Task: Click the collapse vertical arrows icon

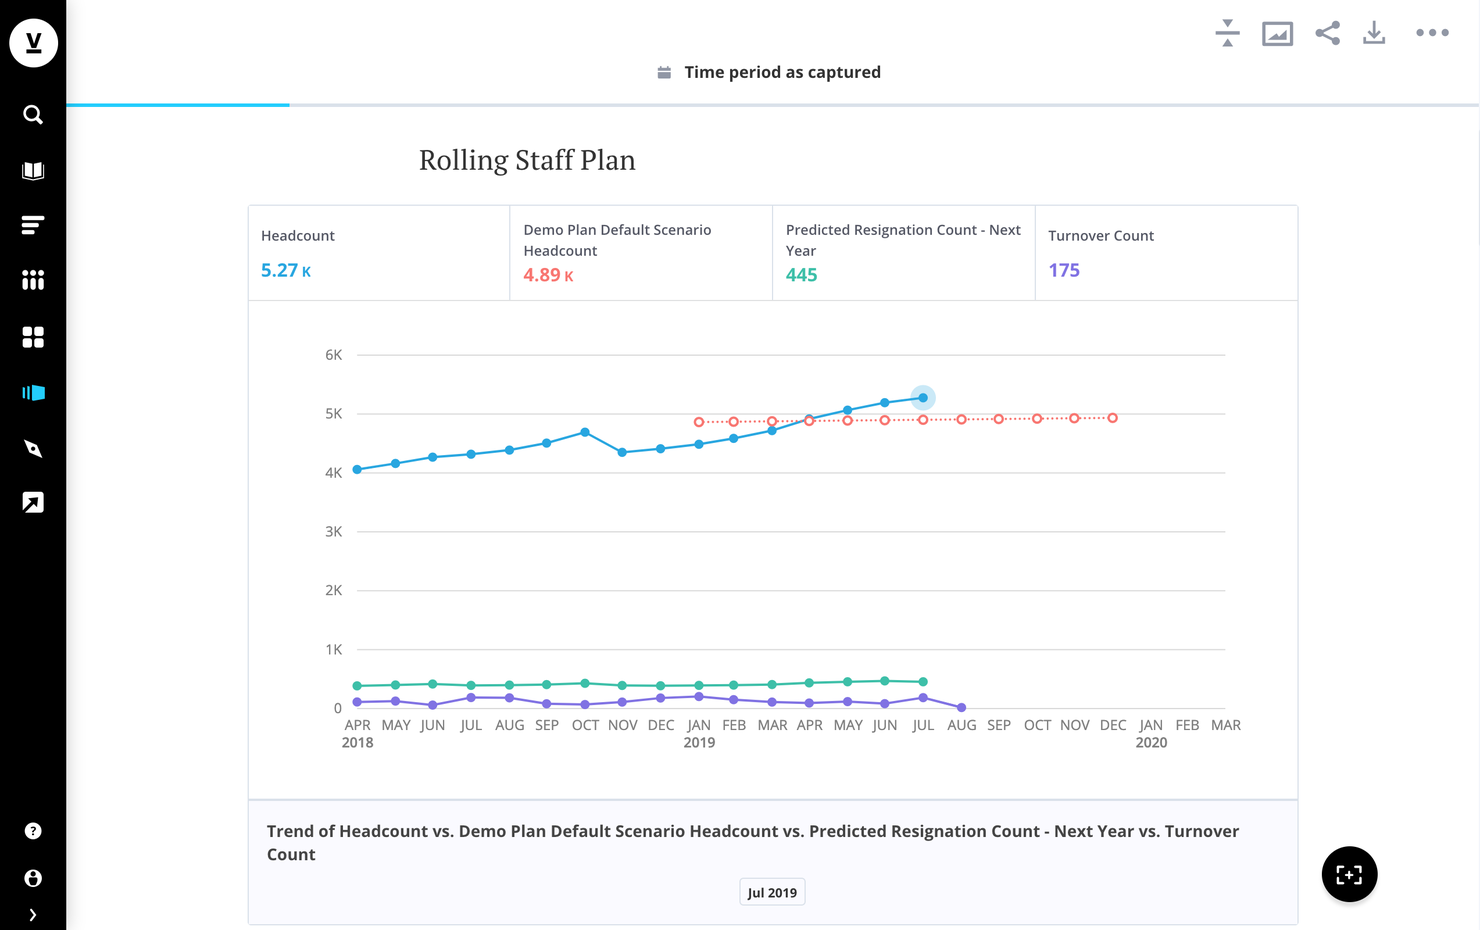Action: (x=1228, y=33)
